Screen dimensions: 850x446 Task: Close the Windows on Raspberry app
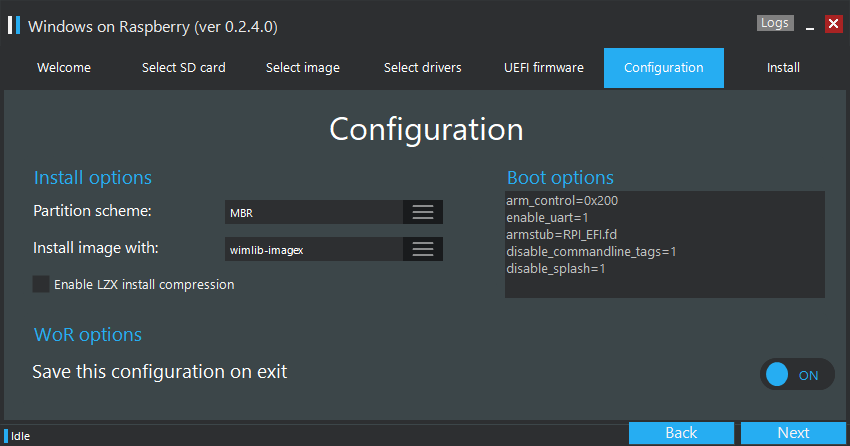pos(833,24)
